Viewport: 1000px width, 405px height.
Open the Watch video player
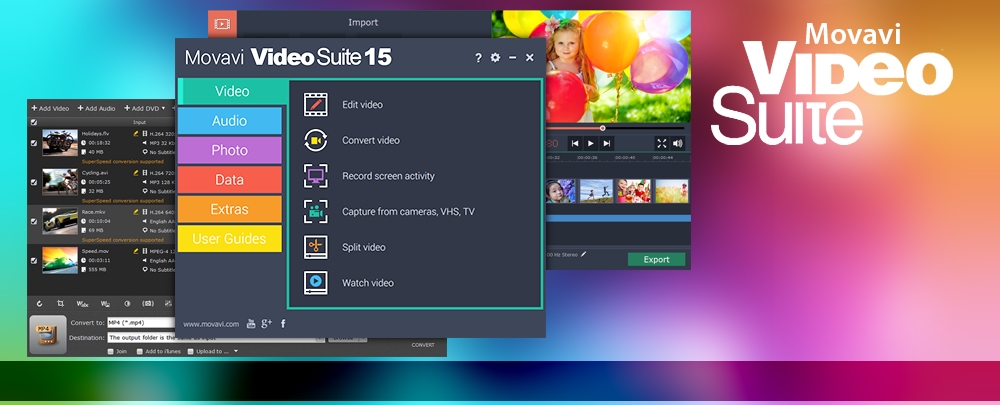348,283
